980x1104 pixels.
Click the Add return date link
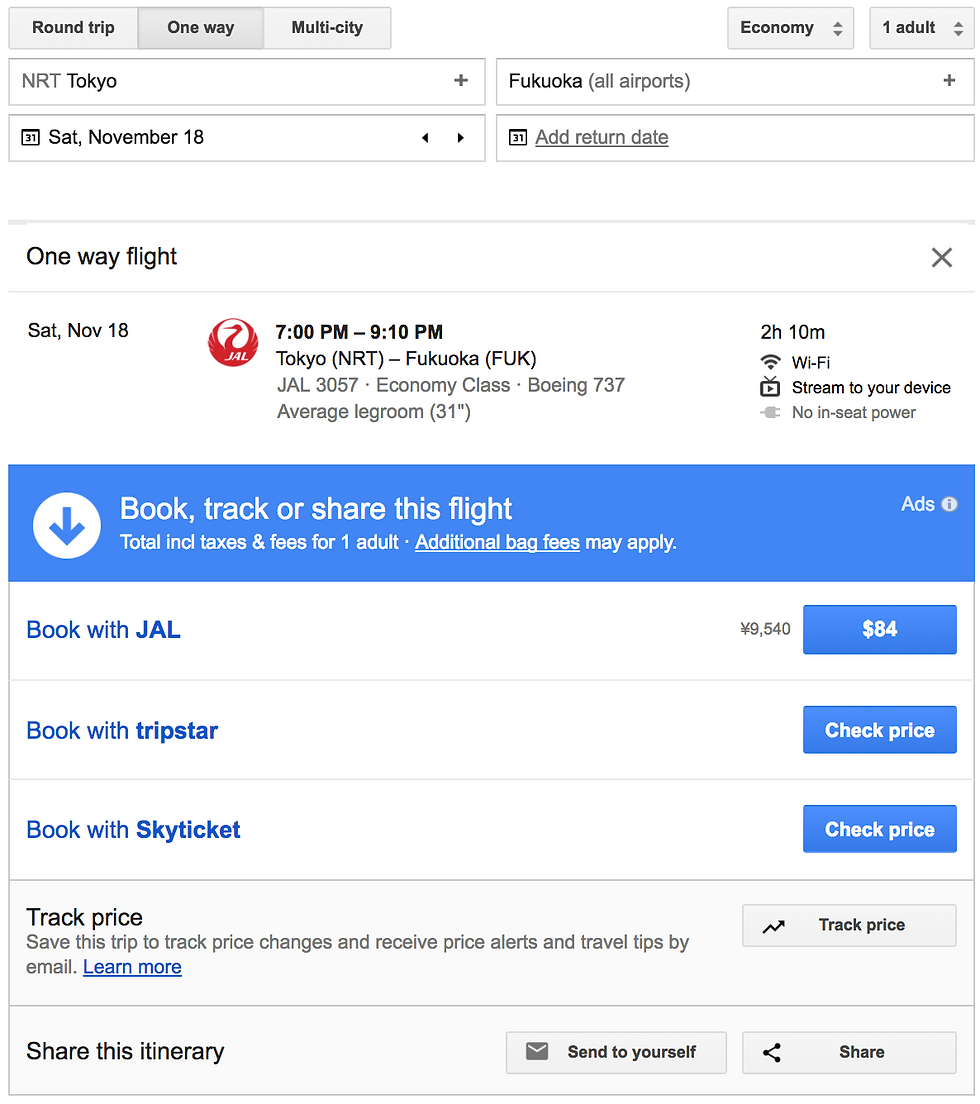click(x=602, y=137)
